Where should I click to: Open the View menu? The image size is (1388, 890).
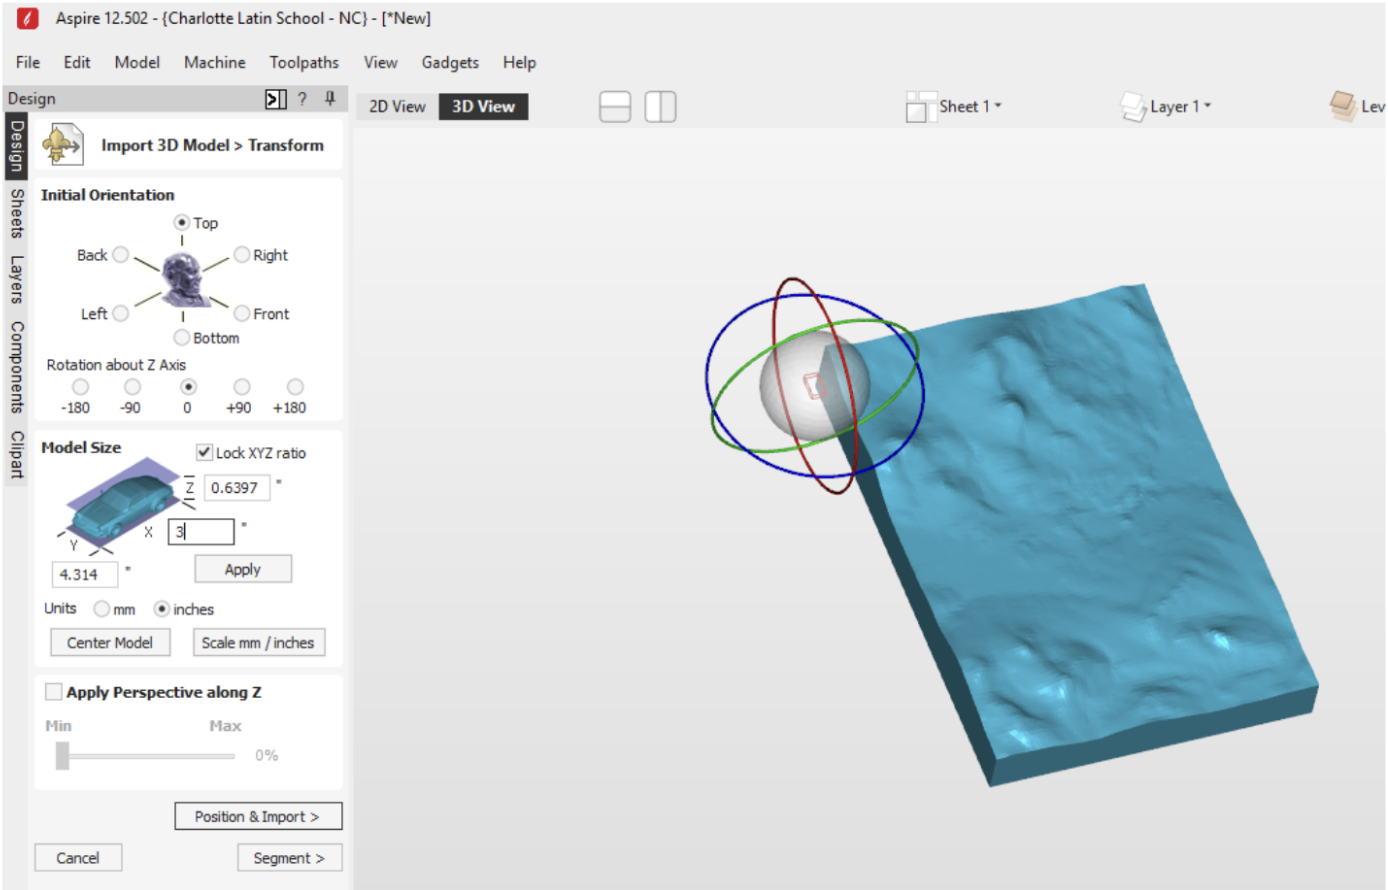[381, 62]
